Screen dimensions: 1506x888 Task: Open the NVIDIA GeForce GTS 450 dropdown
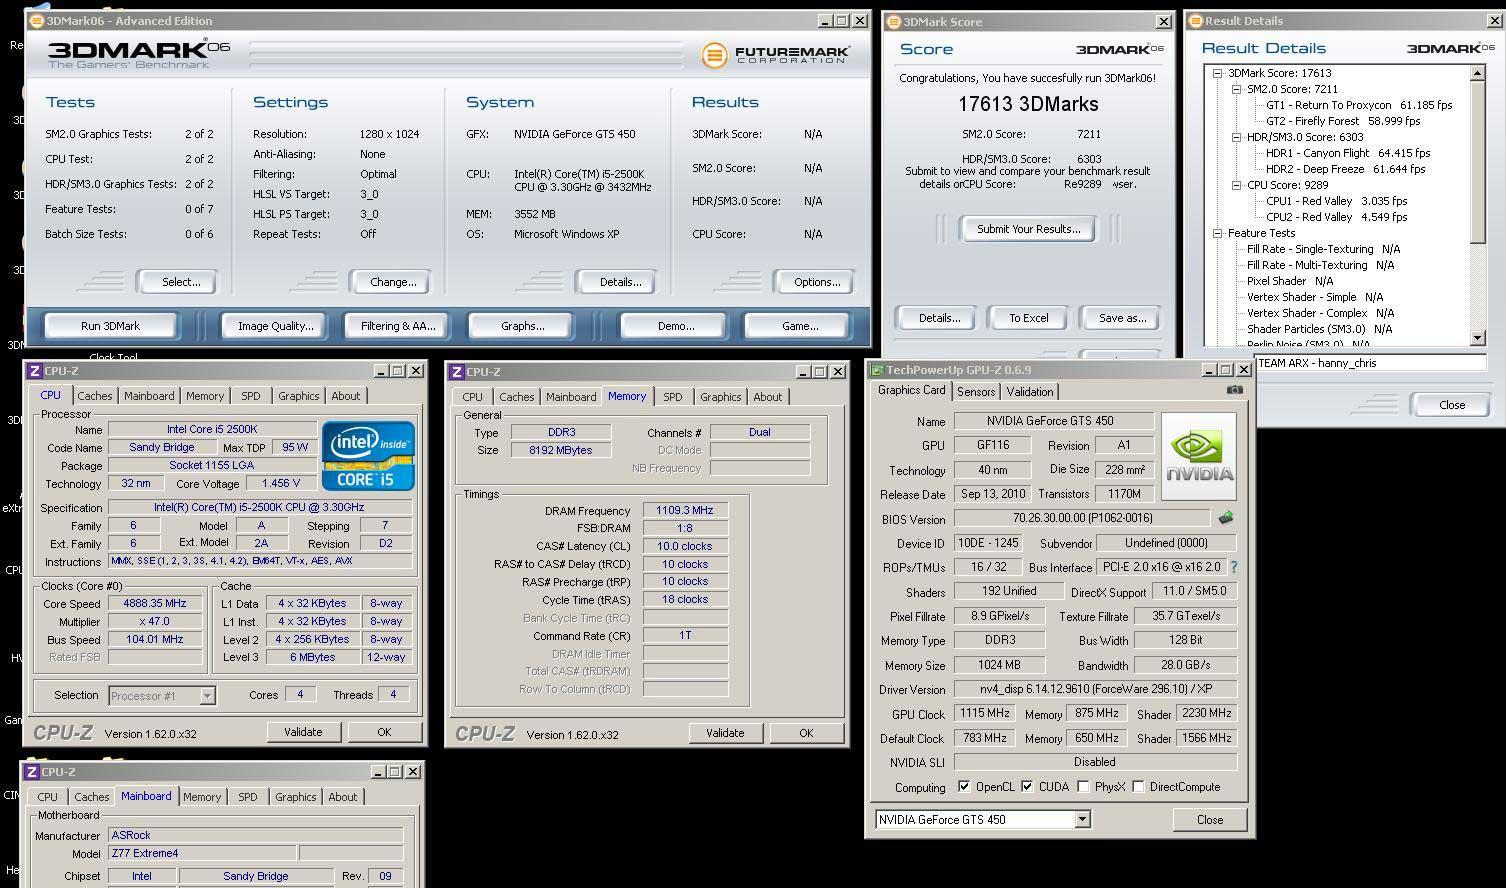[1082, 819]
